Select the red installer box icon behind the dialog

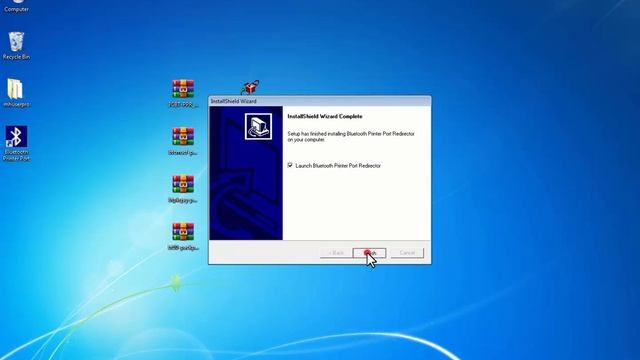(250, 87)
